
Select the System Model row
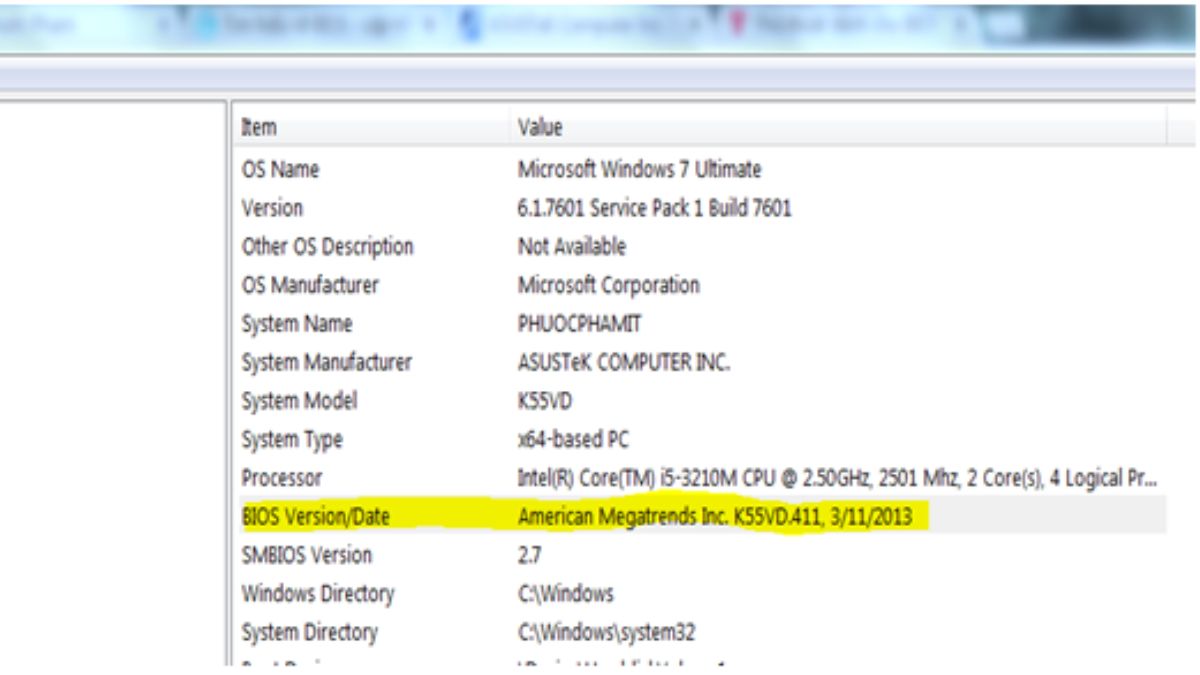click(x=299, y=401)
